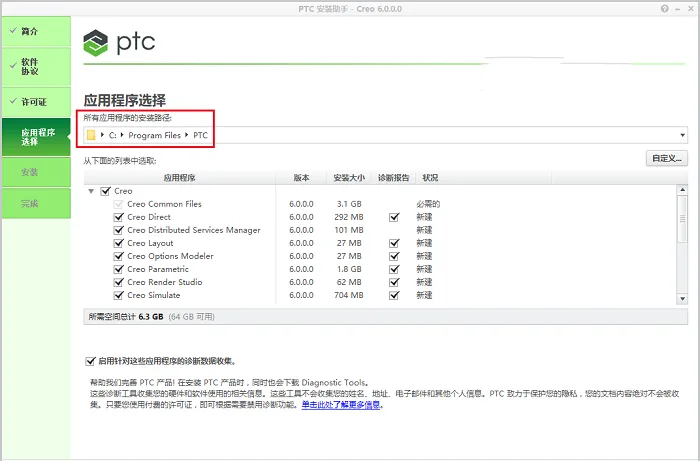Click the 完成 step in sidebar
700x461 pixels.
point(36,204)
